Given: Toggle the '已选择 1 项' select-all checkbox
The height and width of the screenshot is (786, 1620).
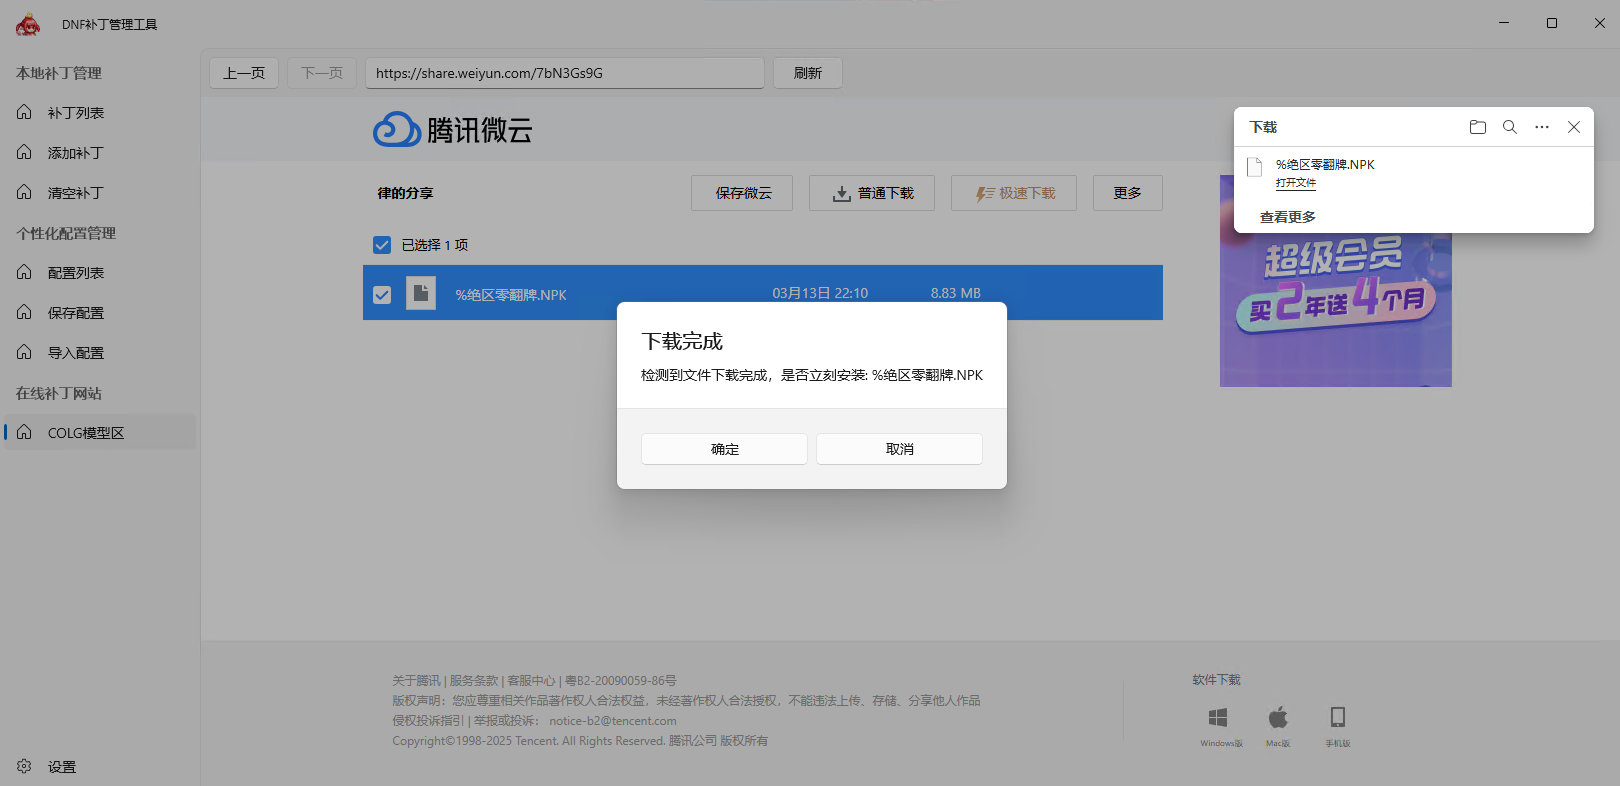Looking at the screenshot, I should point(382,245).
